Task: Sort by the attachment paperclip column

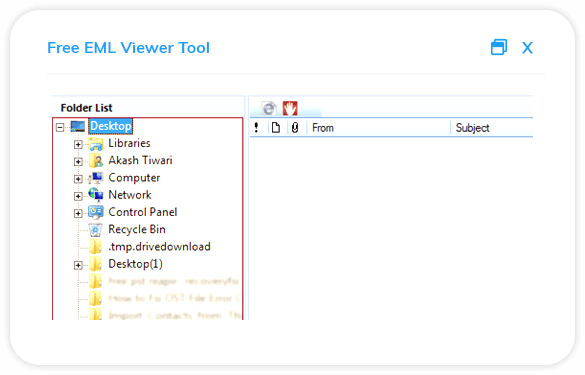Action: point(295,128)
